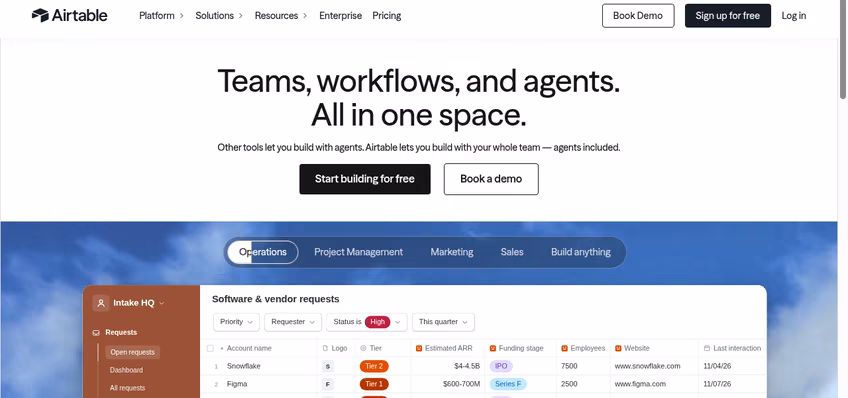
Task: Click the Software & vendor requests title
Action: [275, 299]
